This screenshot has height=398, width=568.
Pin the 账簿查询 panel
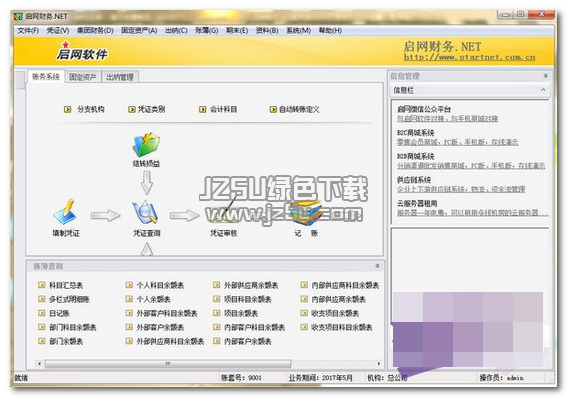tap(377, 266)
